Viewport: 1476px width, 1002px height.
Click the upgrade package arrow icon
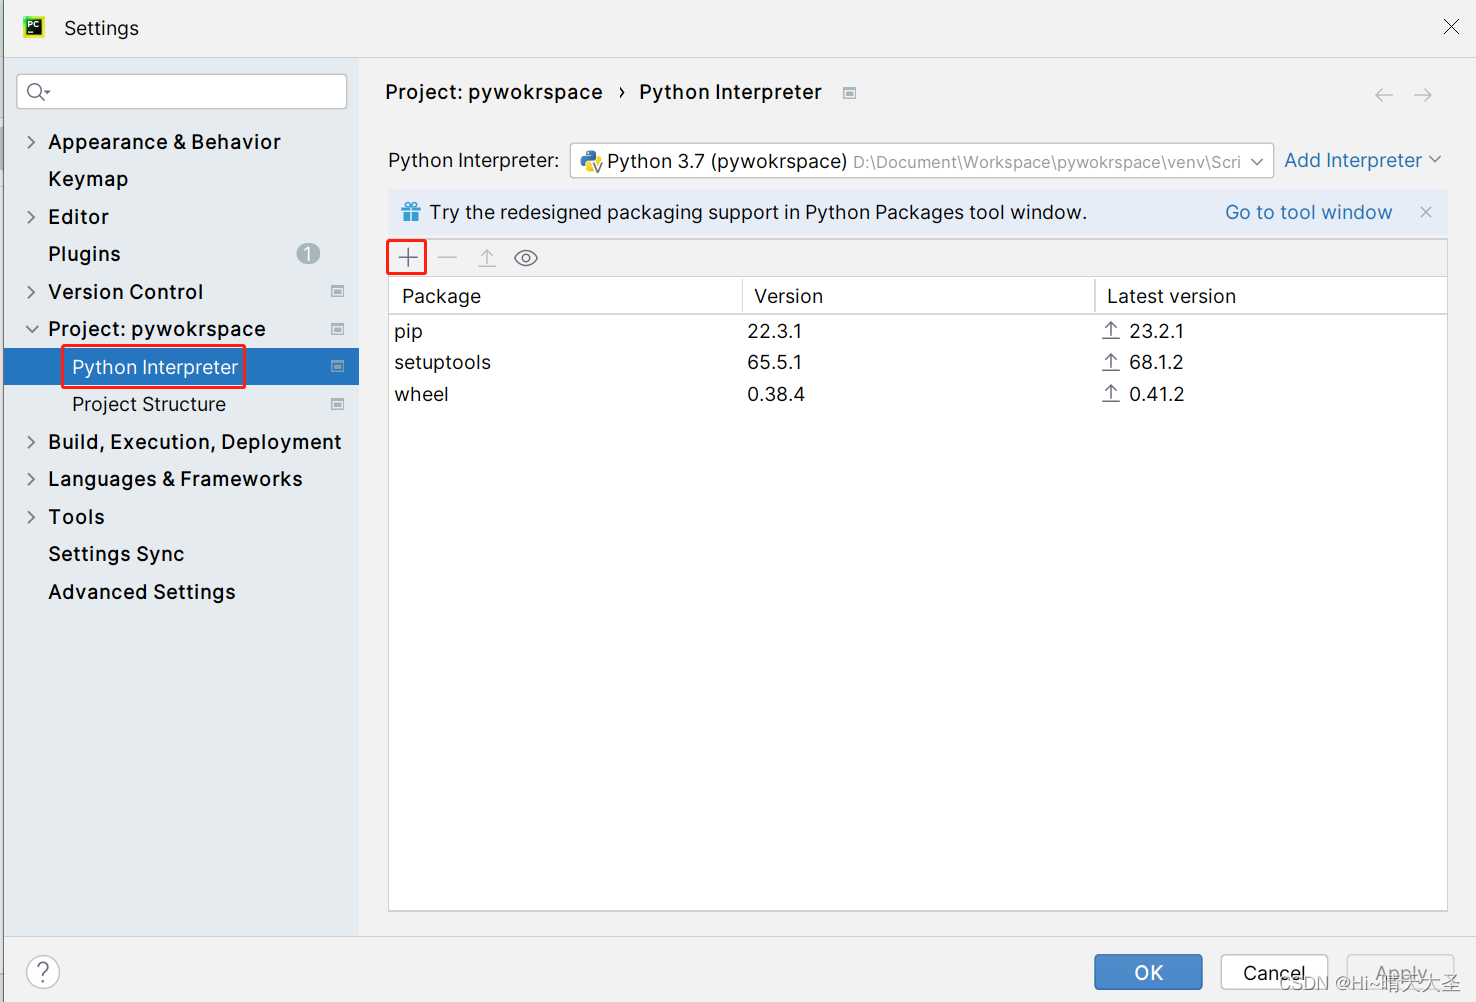487,258
